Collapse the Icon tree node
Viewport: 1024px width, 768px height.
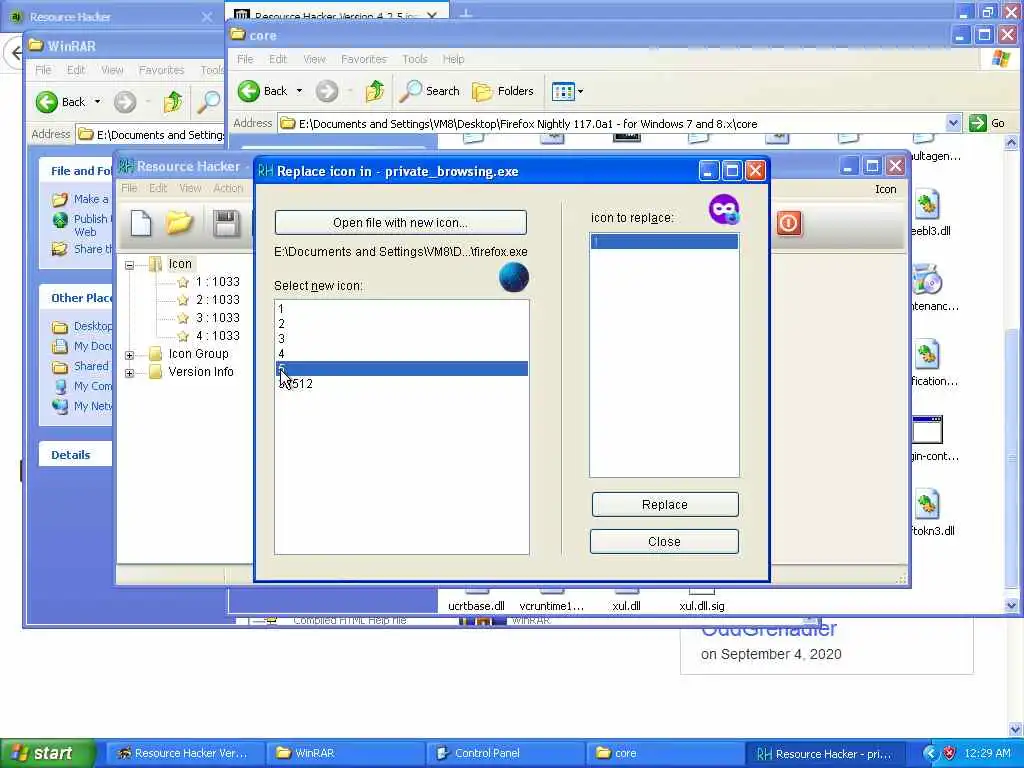pos(129,264)
